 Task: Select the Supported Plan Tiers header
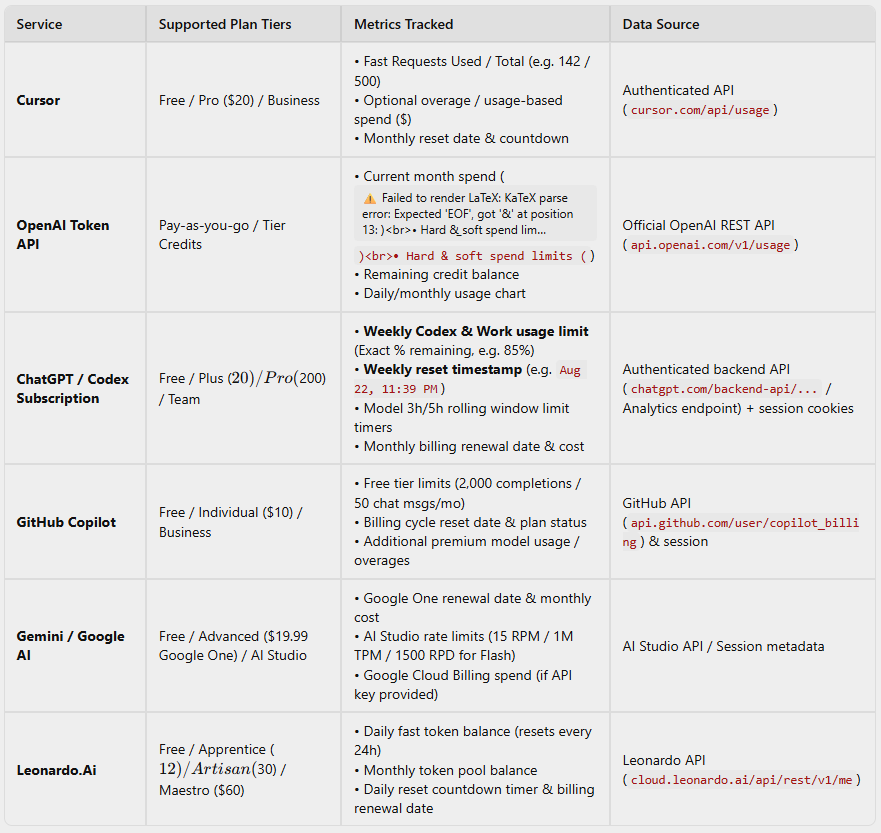[225, 24]
